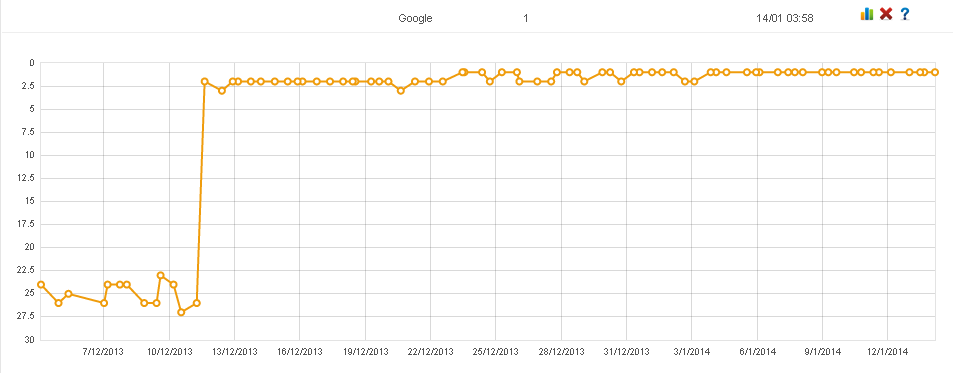Click the 12/1/2014 x-axis date label
This screenshot has width=953, height=373.
[x=887, y=352]
